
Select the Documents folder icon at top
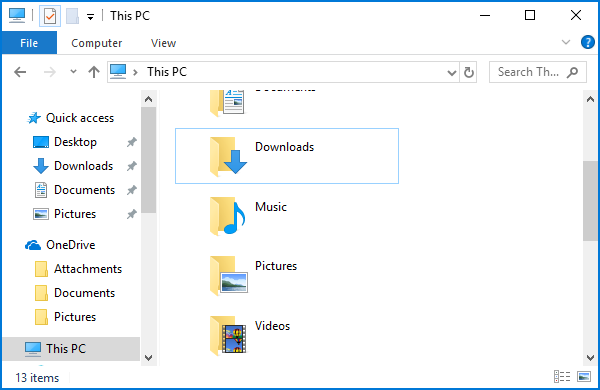(227, 103)
